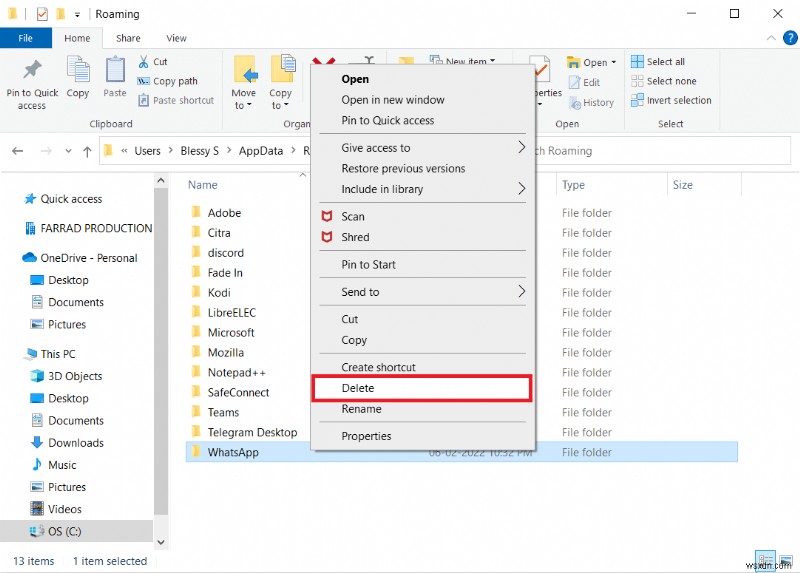Expand the ribbon Open button dropdown
The width and height of the screenshot is (800, 573).
[614, 63]
